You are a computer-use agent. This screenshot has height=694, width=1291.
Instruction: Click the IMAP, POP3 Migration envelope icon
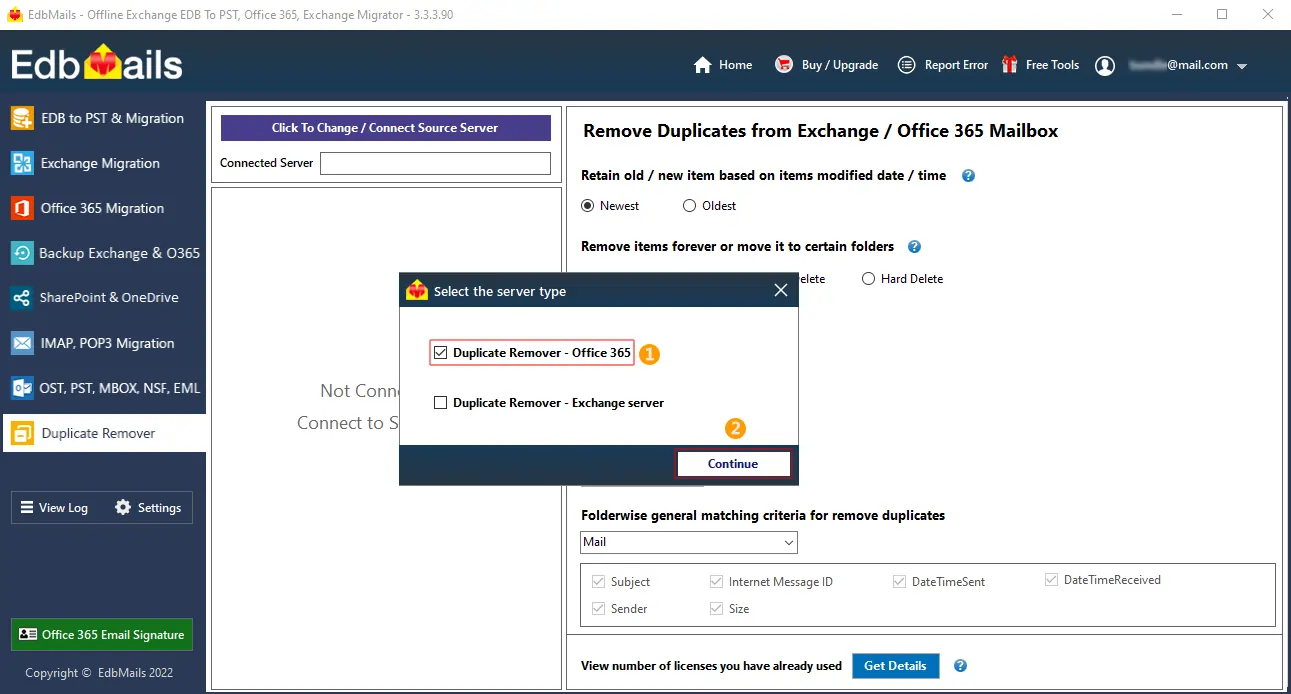tap(22, 343)
